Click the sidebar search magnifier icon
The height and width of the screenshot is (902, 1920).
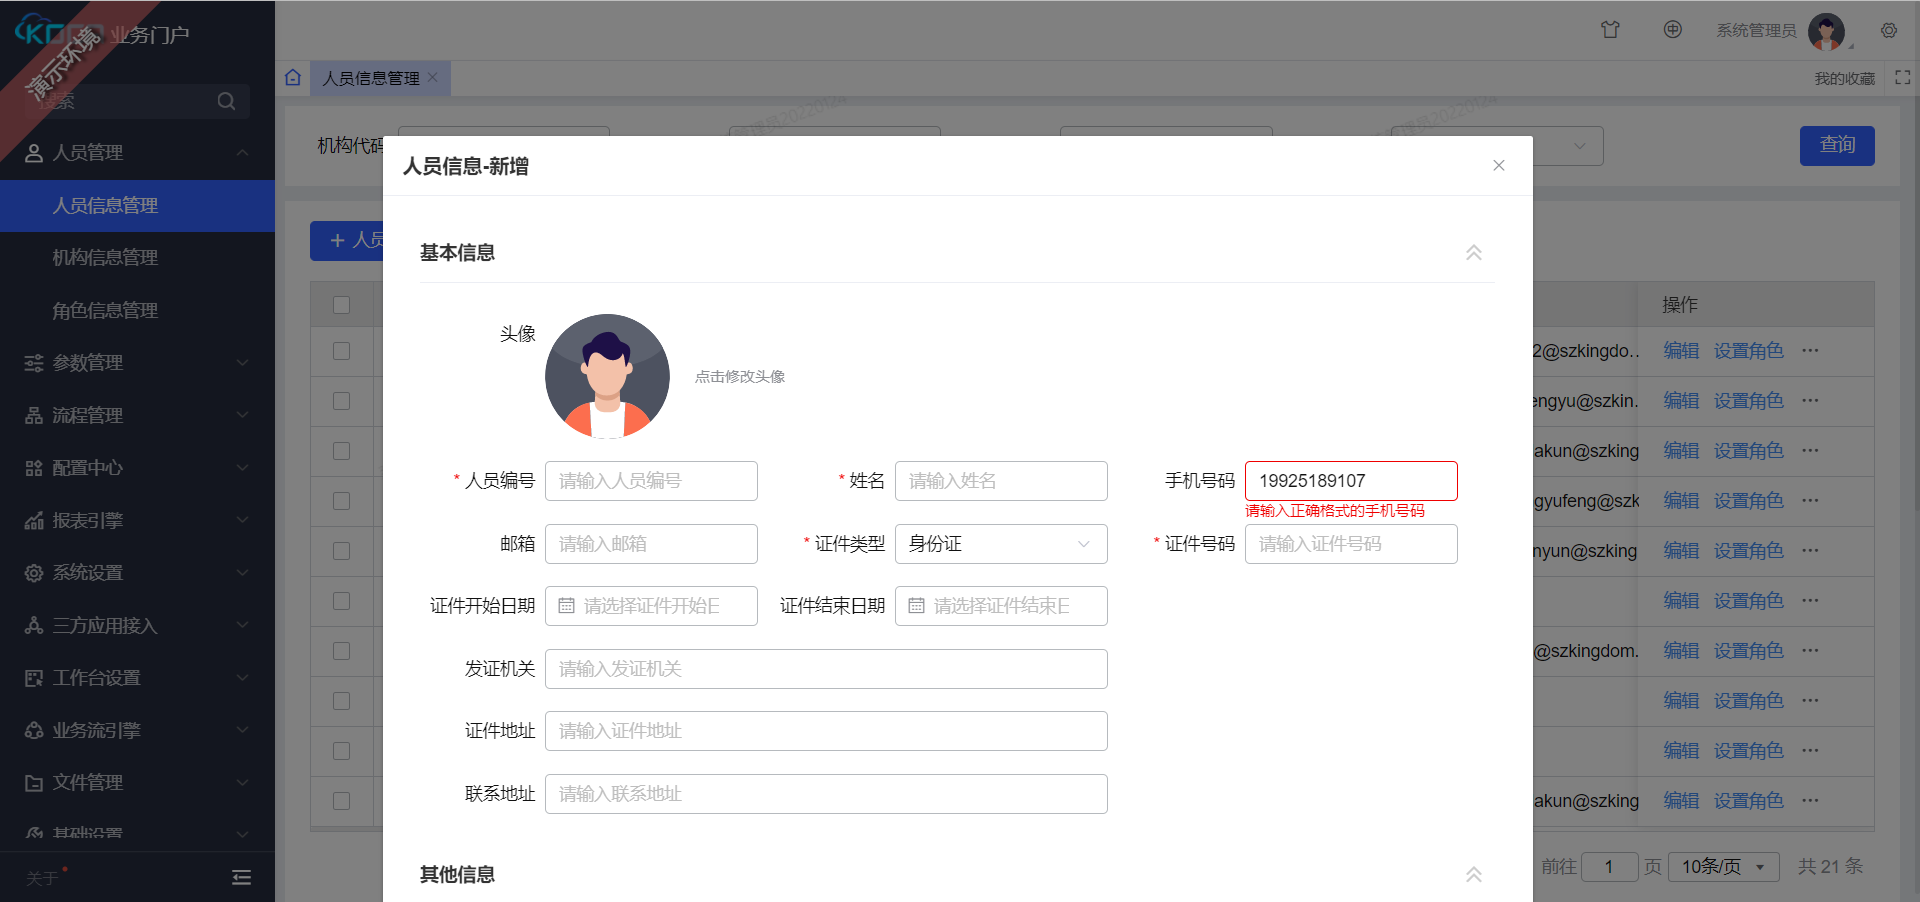226,101
